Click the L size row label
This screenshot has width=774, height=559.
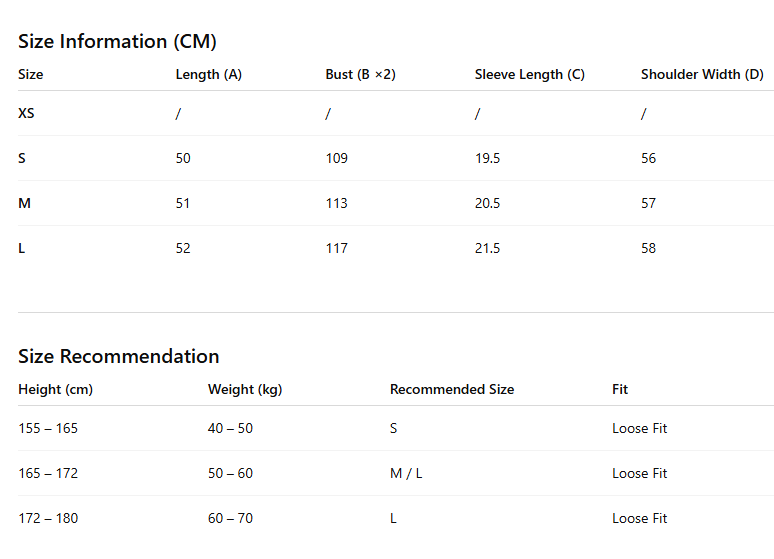[22, 248]
